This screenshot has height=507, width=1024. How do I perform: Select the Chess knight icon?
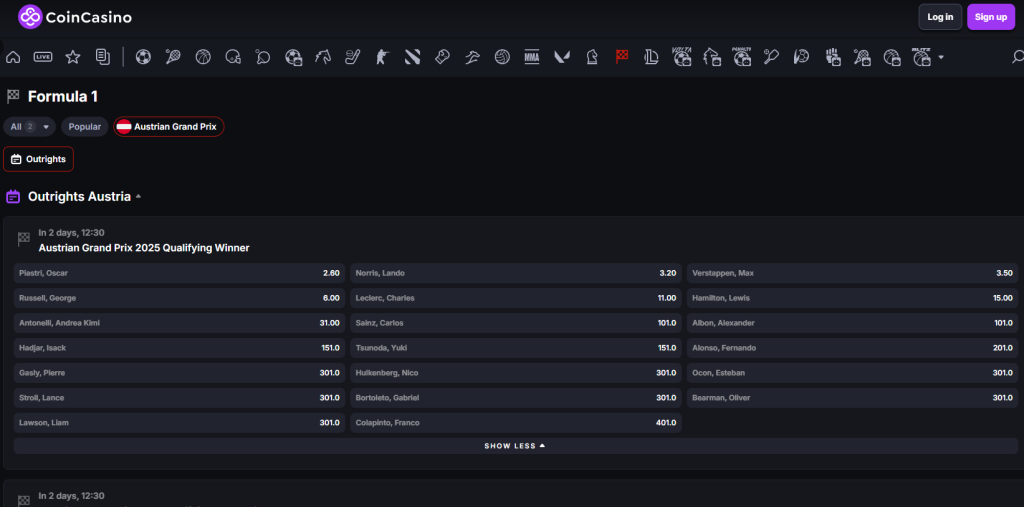click(592, 57)
